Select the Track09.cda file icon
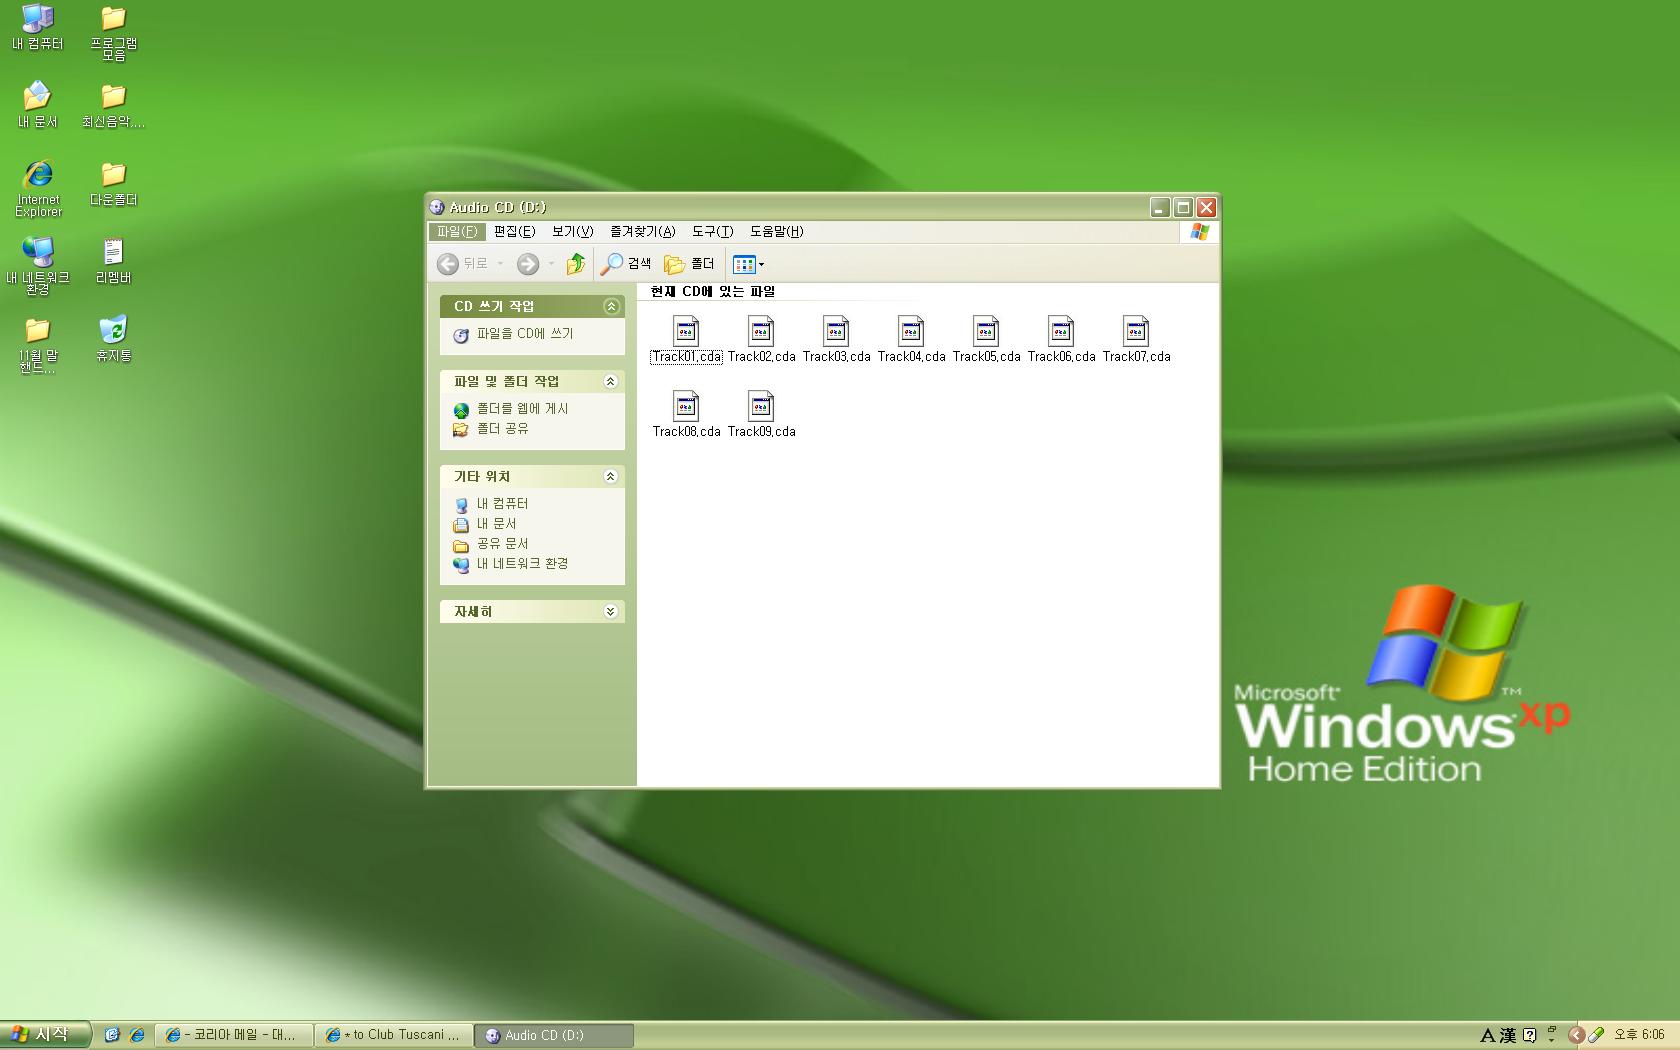This screenshot has width=1680, height=1050. [x=761, y=406]
